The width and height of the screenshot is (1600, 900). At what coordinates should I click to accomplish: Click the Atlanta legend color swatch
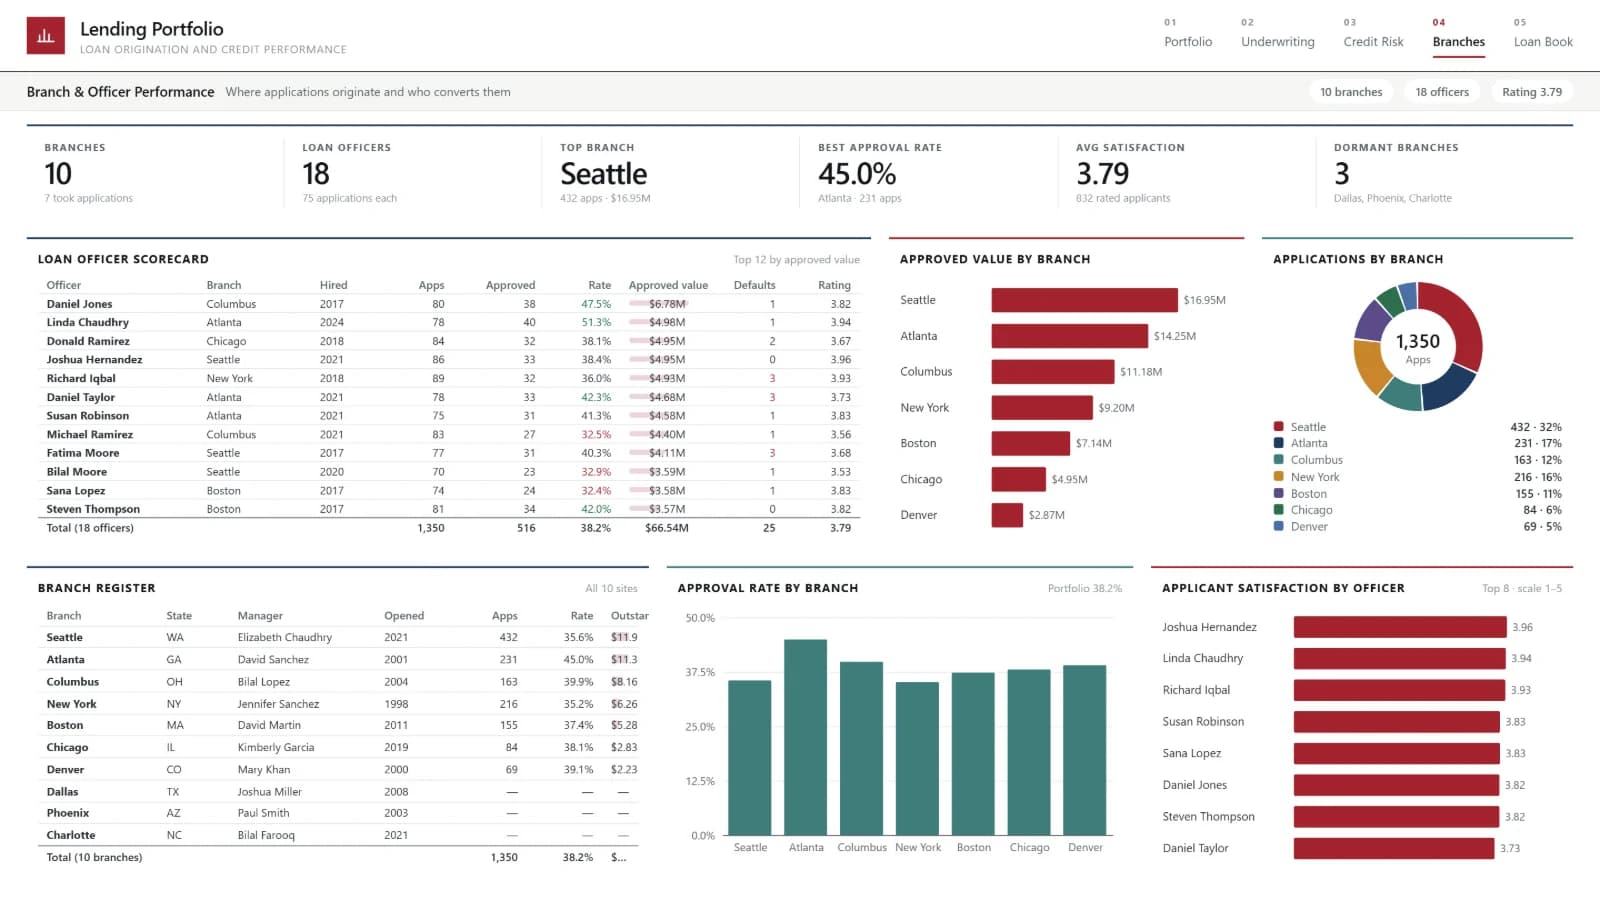point(1279,443)
